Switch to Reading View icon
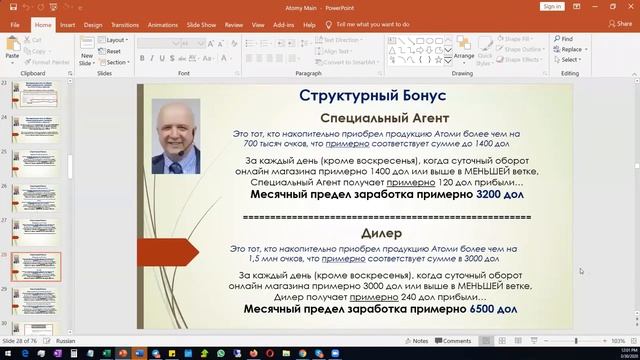 pyautogui.click(x=518, y=341)
